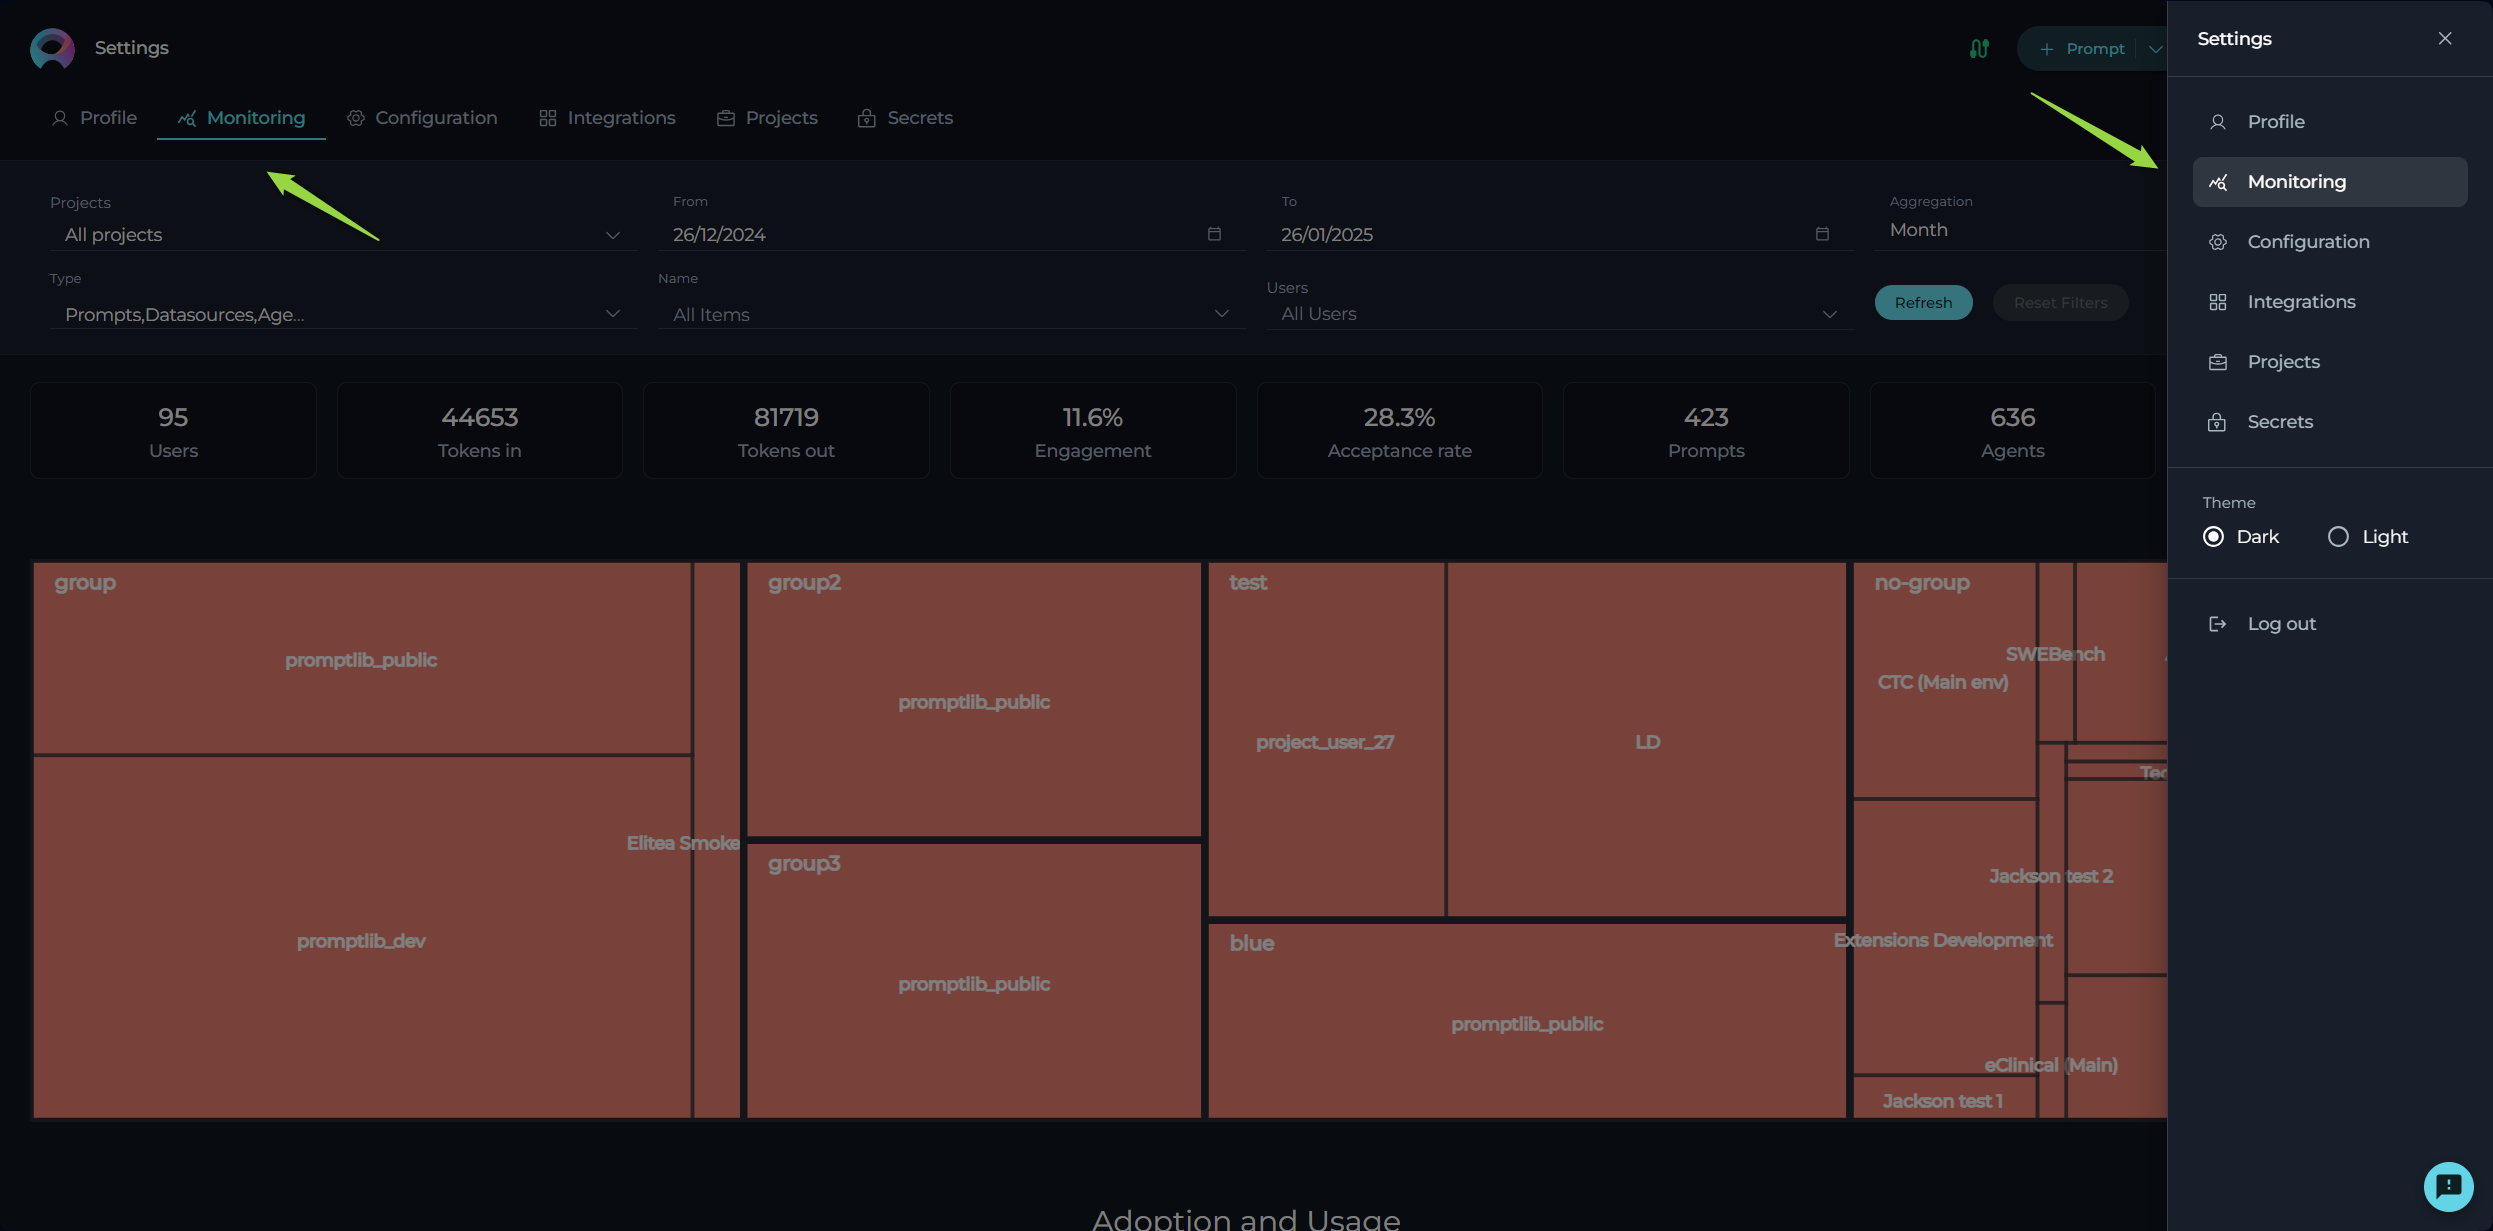Click the Profile tab person icon

pos(60,118)
